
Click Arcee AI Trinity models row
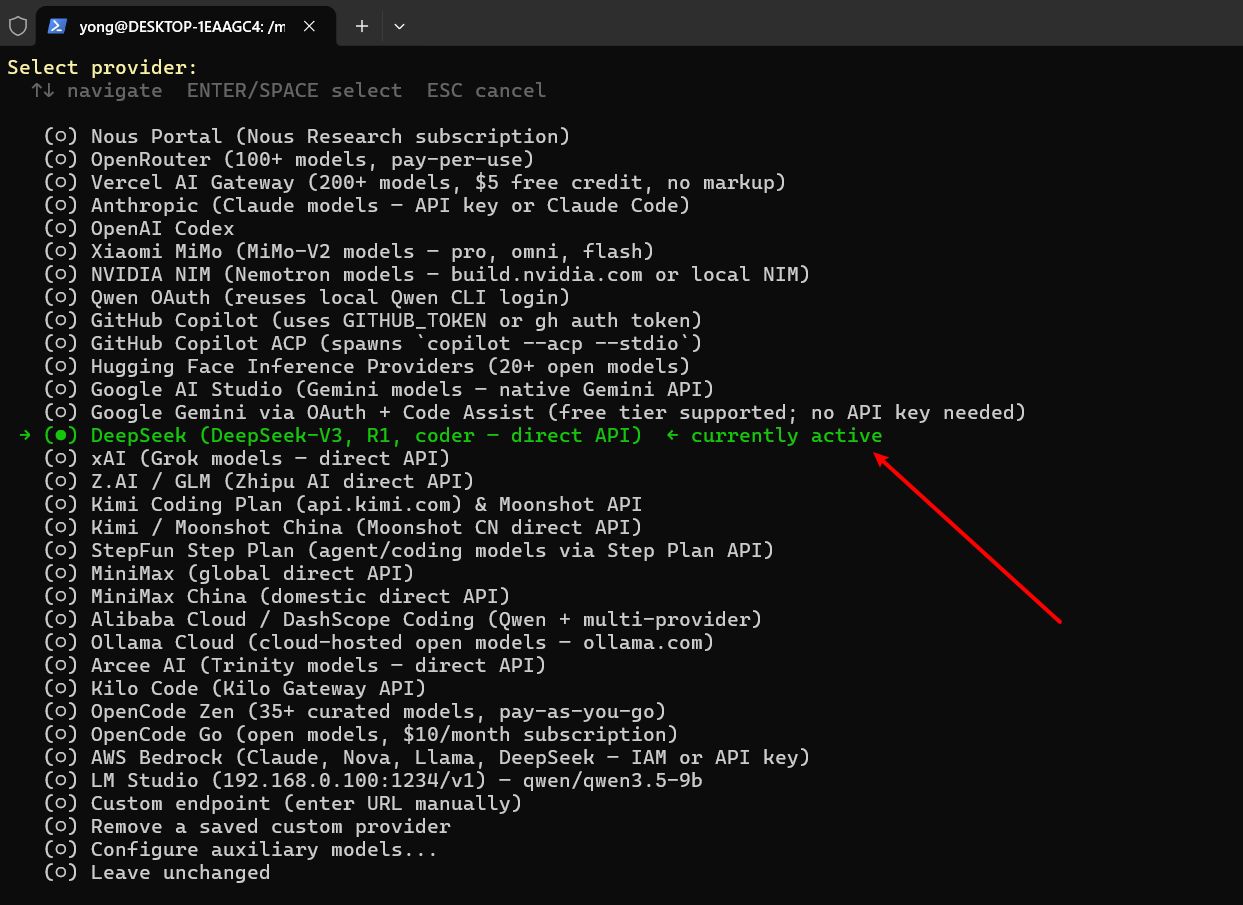(x=295, y=665)
